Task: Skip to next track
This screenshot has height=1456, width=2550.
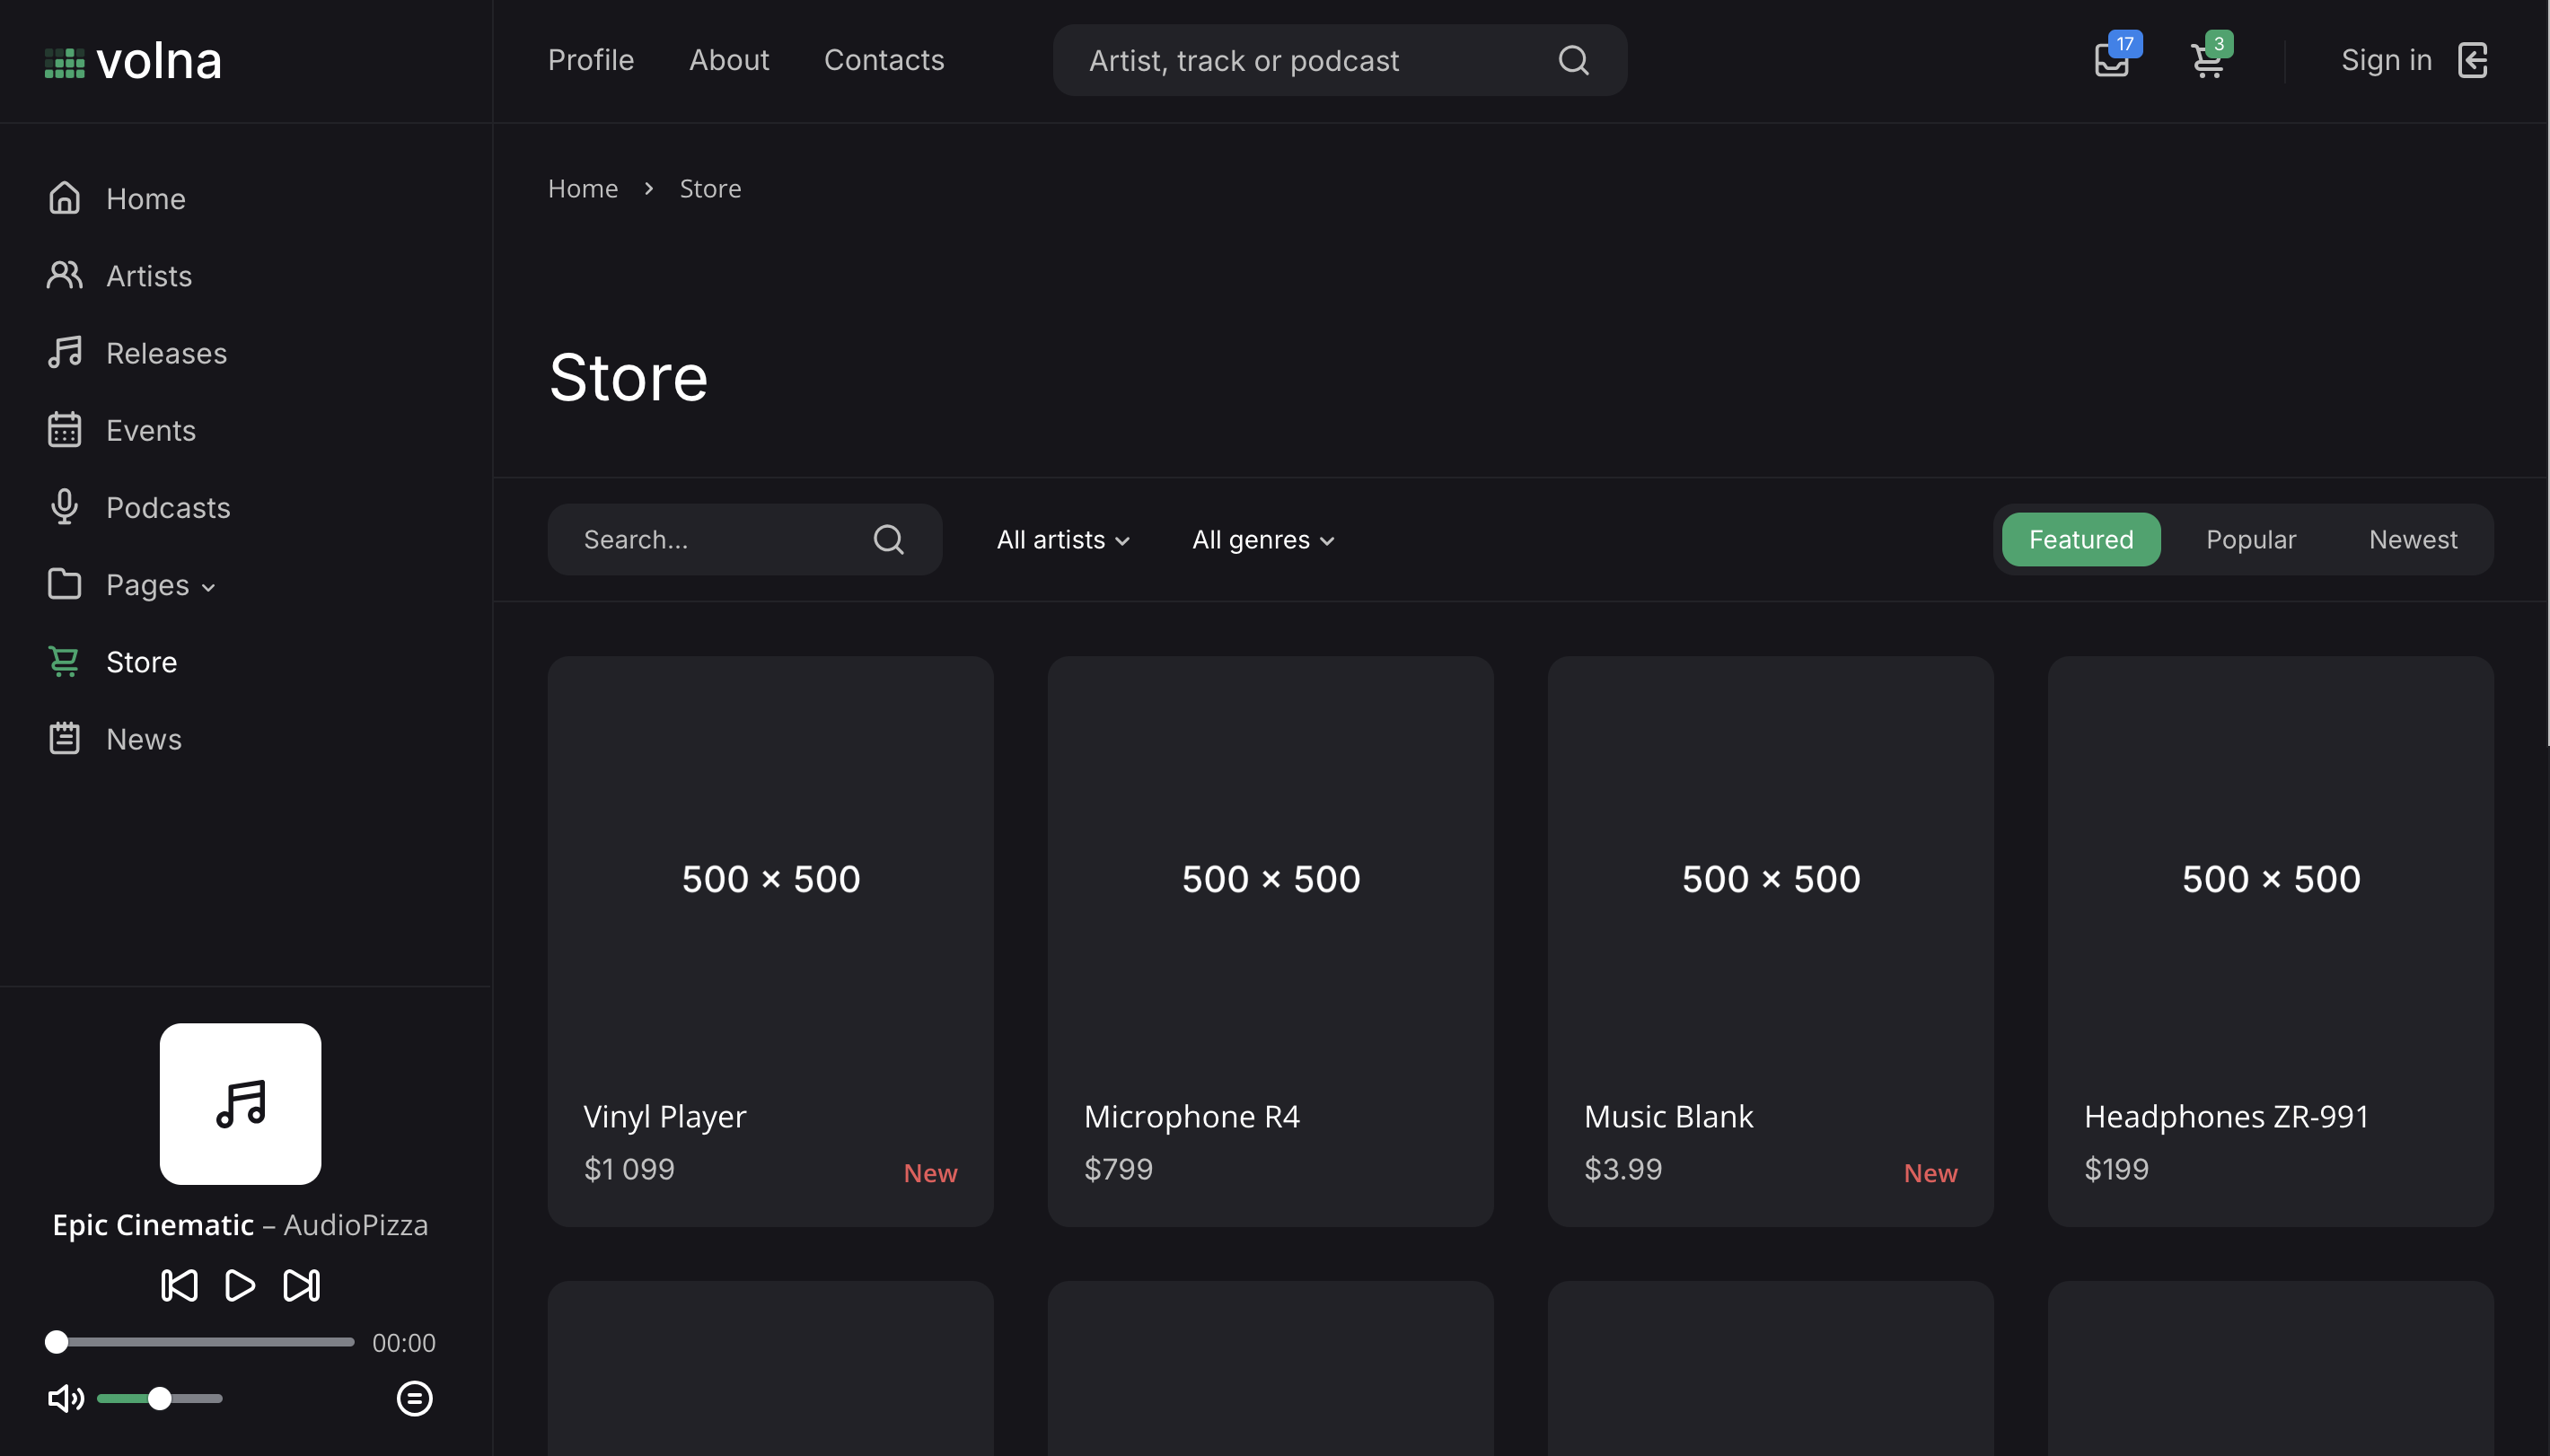Action: click(x=301, y=1285)
